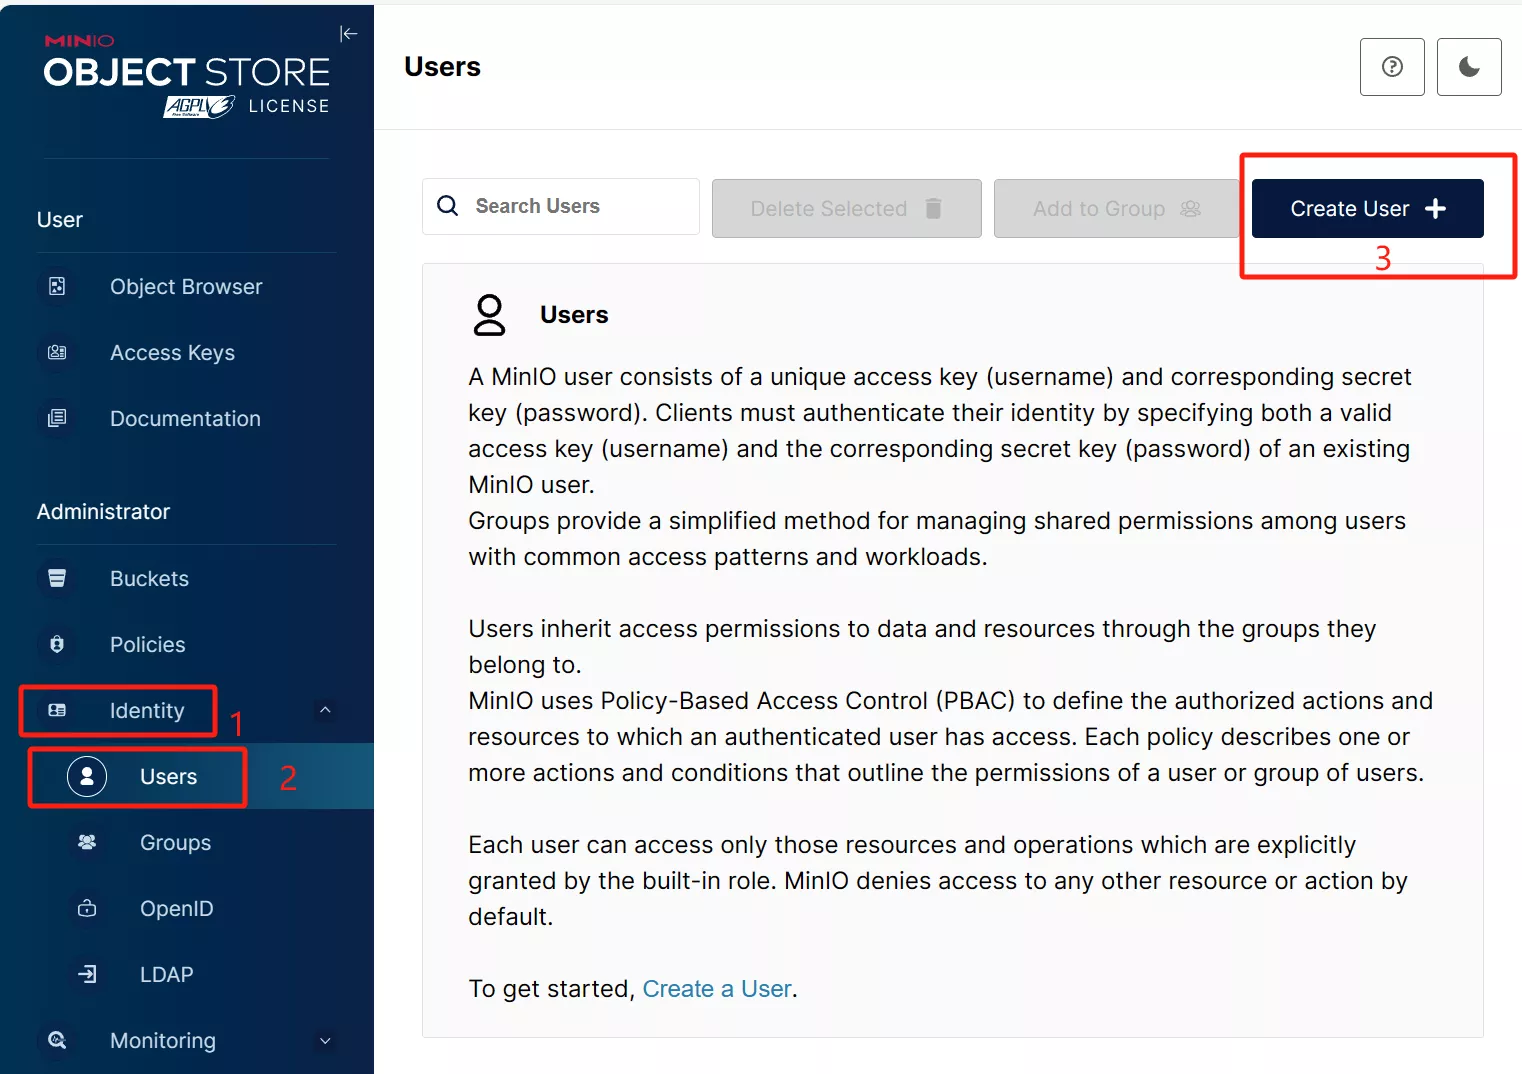Click the LDAP login arrow icon
1522x1074 pixels.
pos(87,974)
